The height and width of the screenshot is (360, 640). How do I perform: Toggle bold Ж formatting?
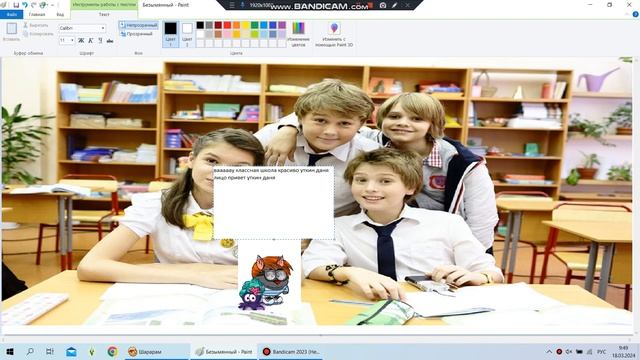tap(81, 40)
